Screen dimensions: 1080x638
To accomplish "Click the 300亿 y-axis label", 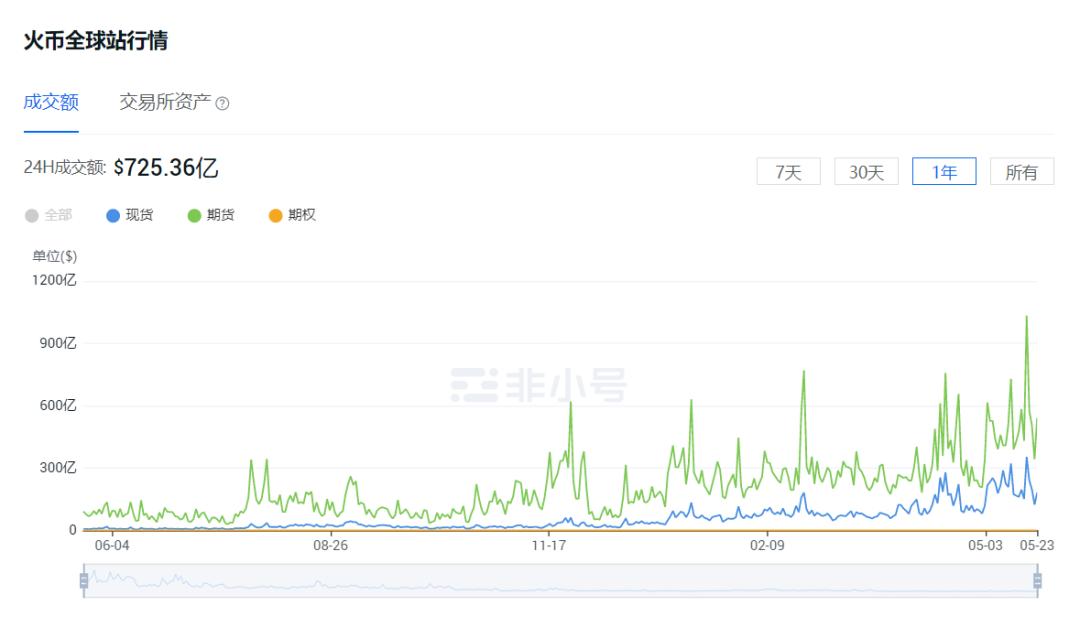I will (58, 468).
